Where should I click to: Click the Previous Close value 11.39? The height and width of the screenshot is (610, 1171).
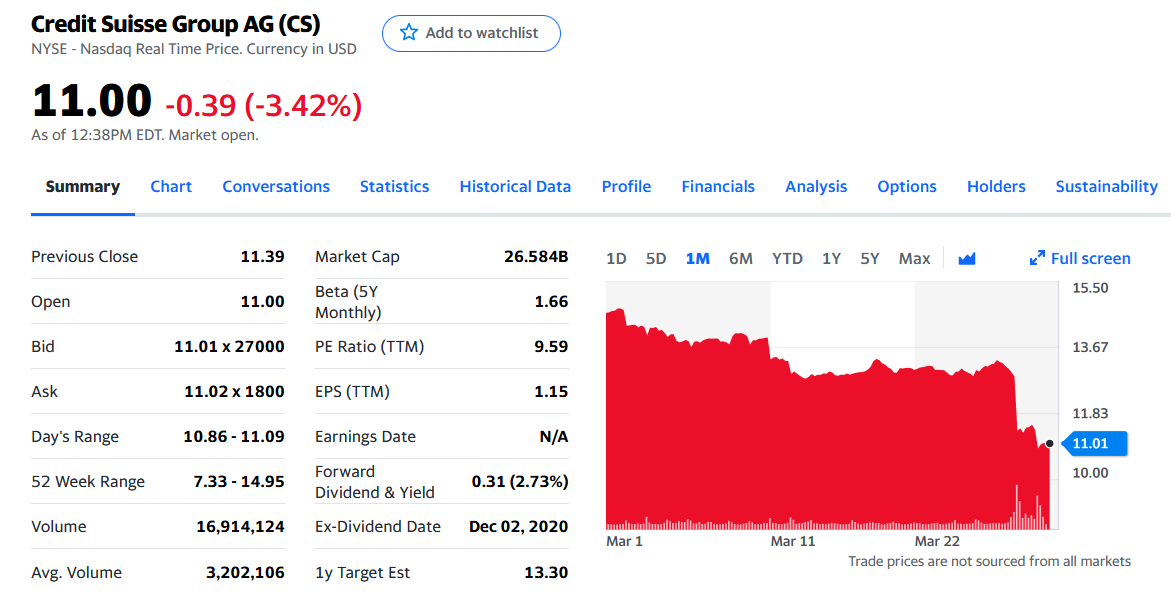click(262, 257)
